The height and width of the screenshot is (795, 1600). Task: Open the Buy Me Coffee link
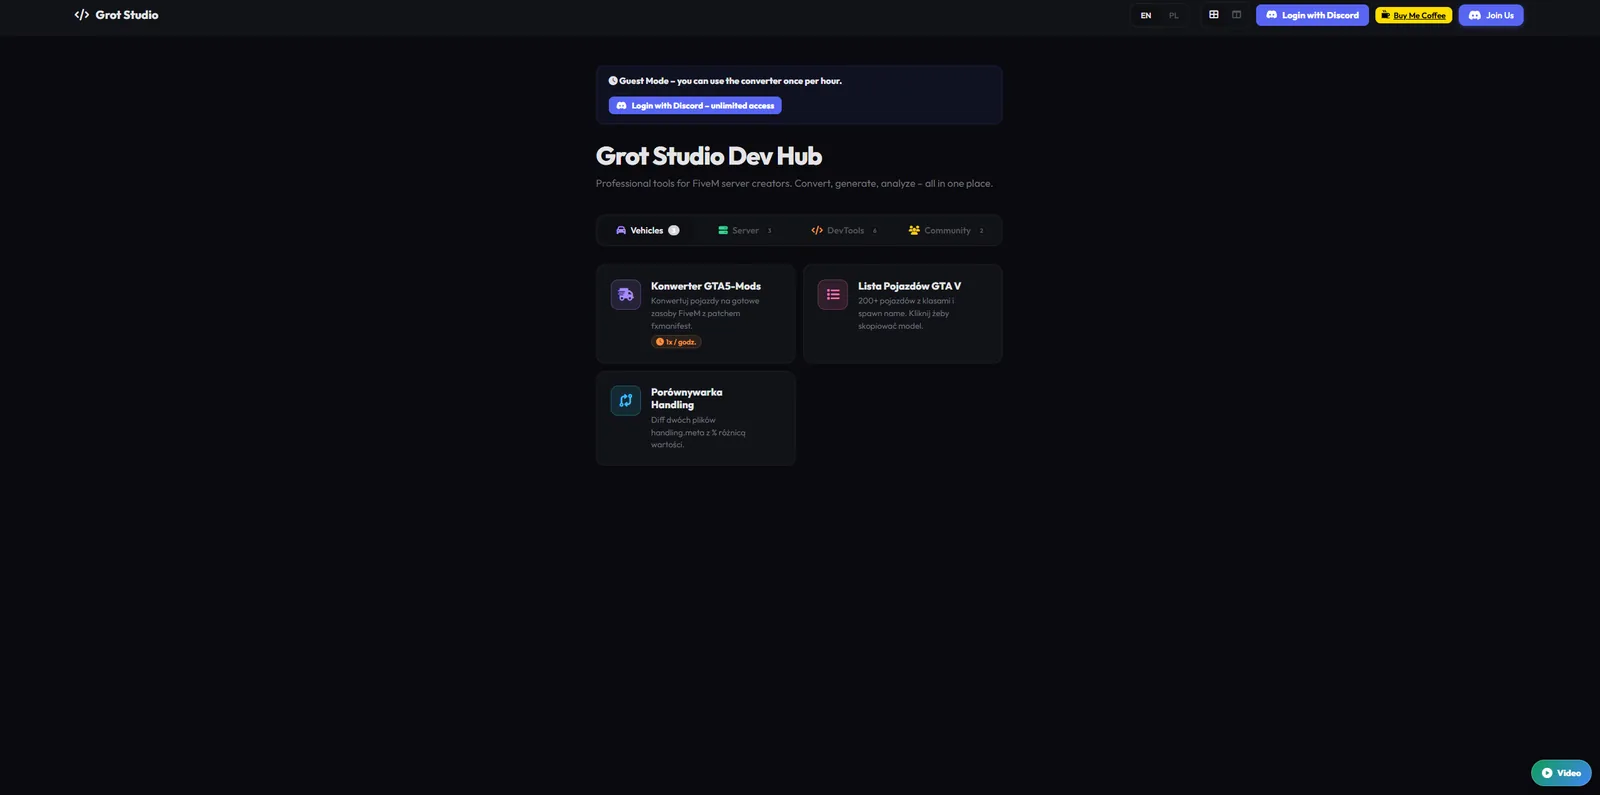tap(1413, 15)
